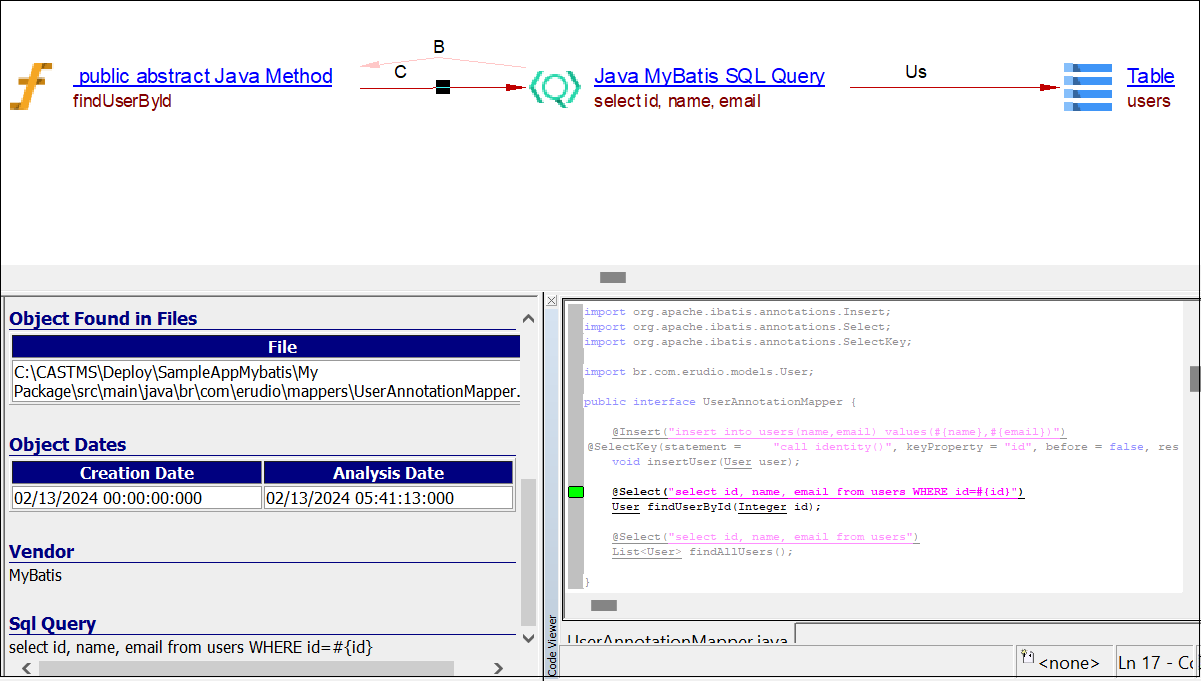Click the code viewer vertical scrollbar thumb
Image resolution: width=1201 pixels, height=681 pixels.
coord(1194,379)
